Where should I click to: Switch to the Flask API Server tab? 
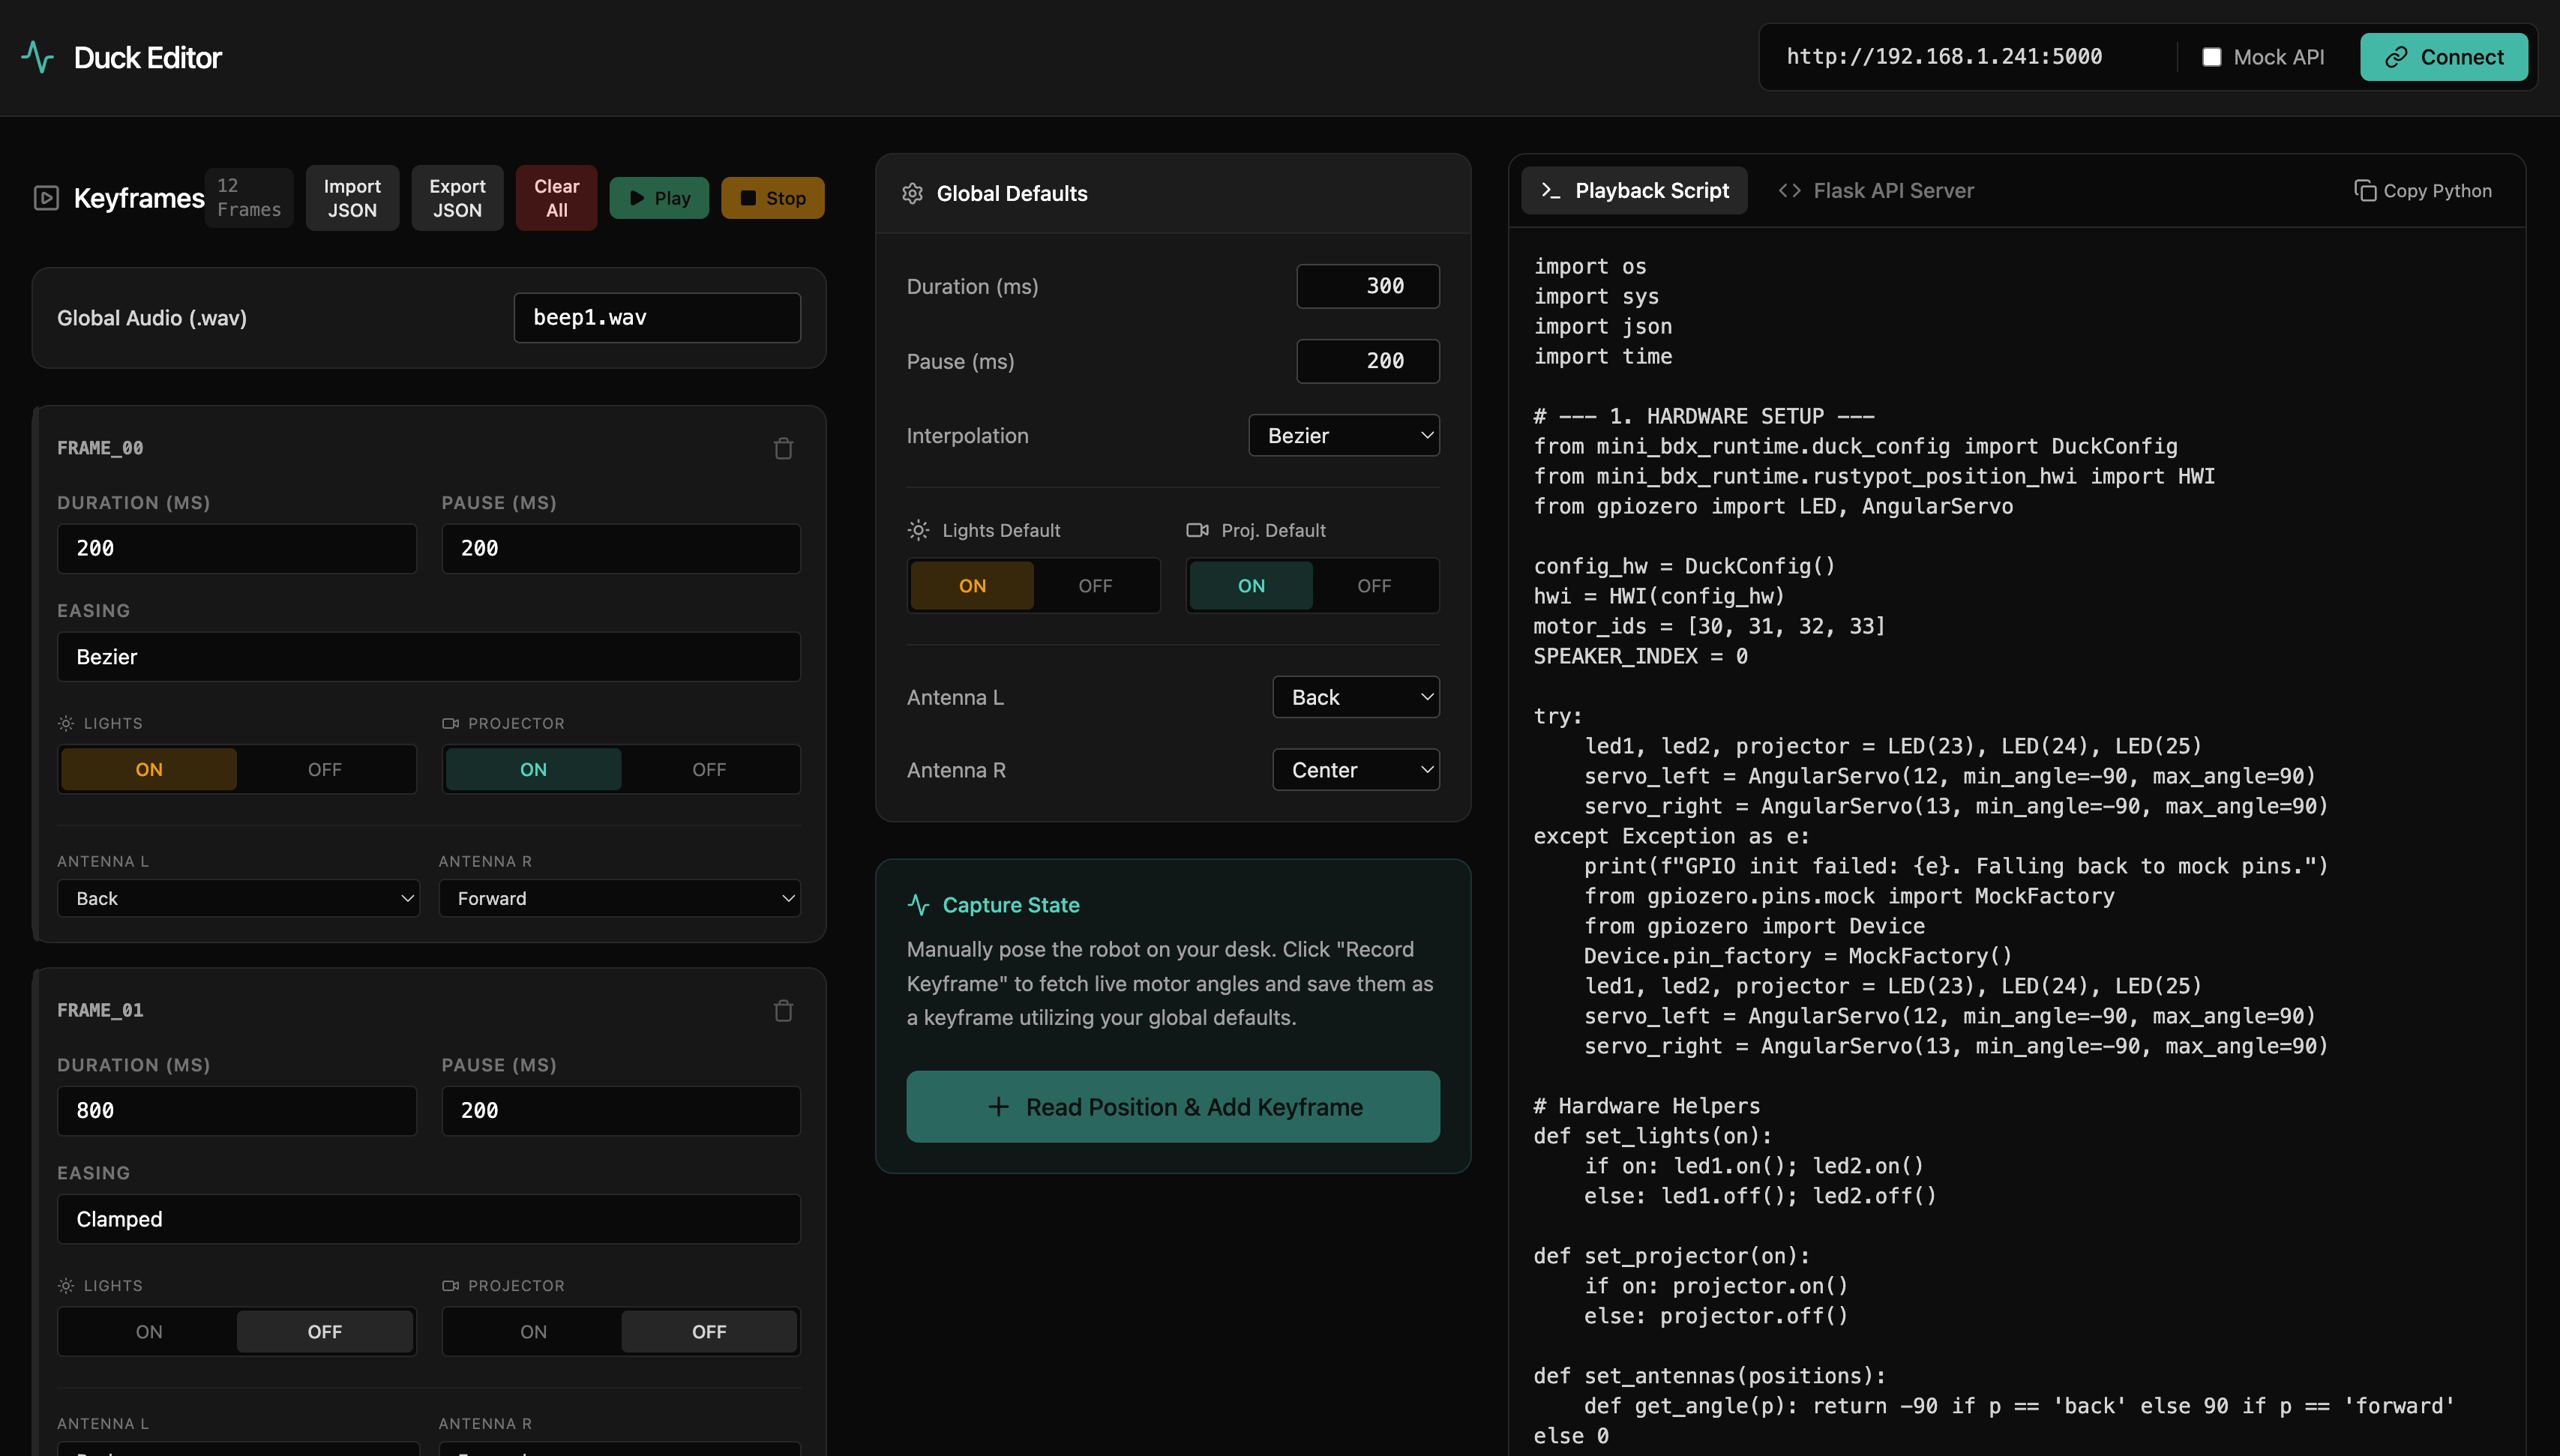click(1876, 191)
